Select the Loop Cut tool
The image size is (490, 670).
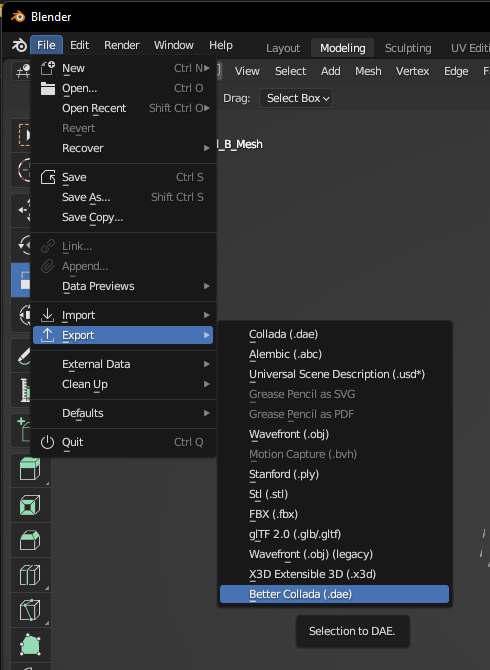point(30,575)
